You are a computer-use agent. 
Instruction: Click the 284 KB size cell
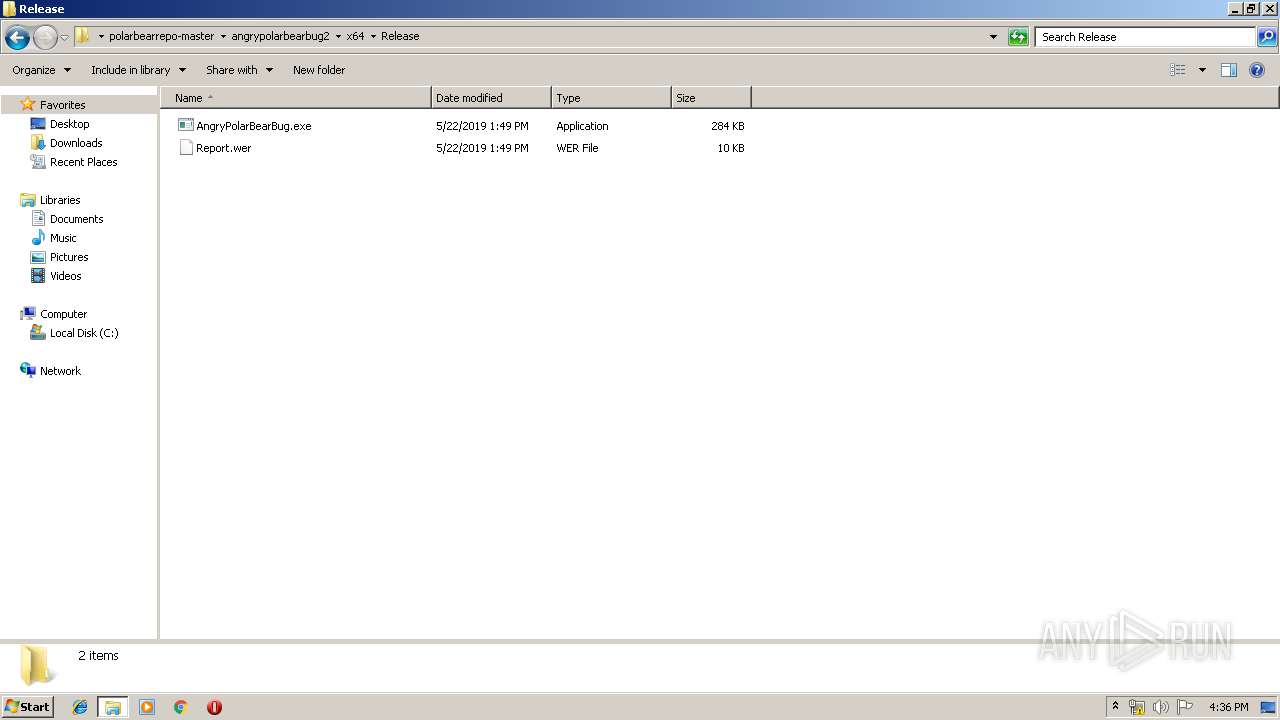click(727, 126)
